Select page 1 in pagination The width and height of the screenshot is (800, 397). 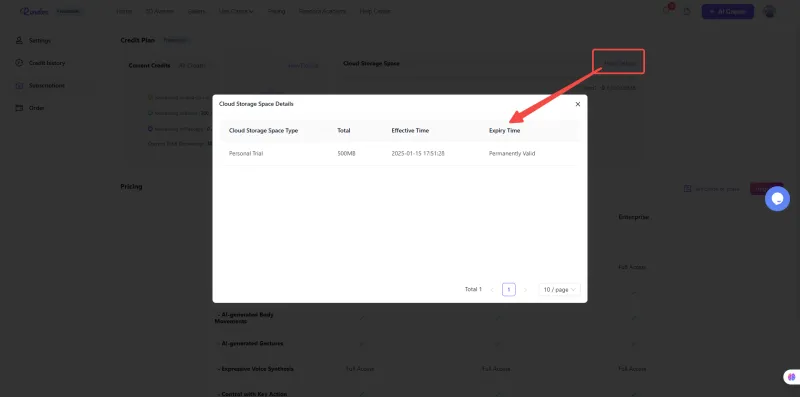[509, 290]
